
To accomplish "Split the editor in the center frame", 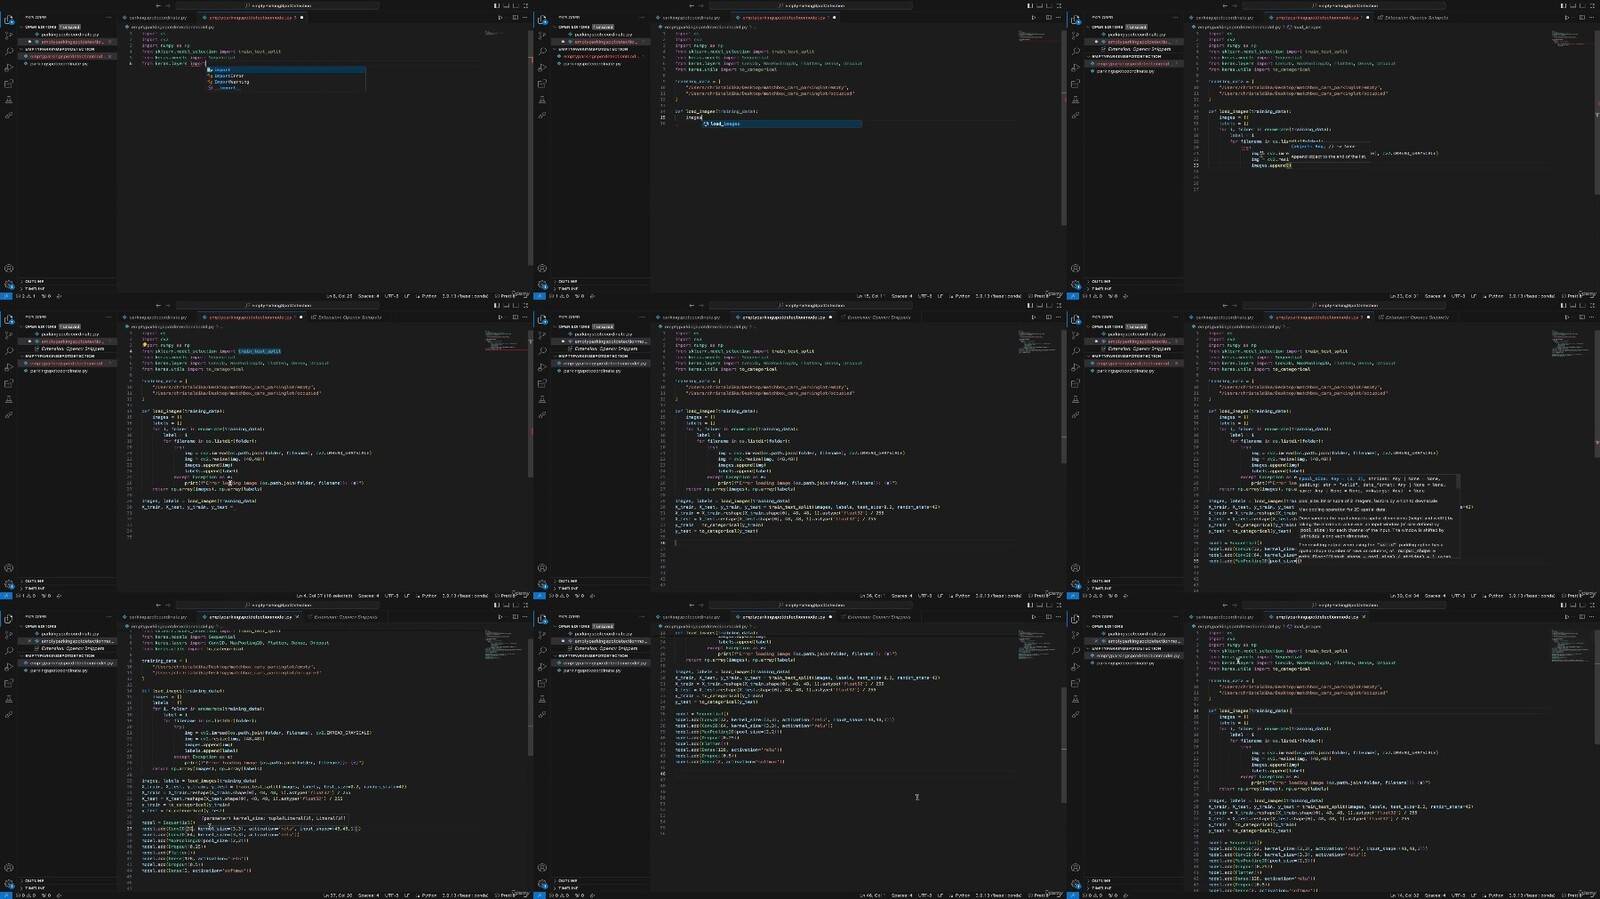I will tap(1049, 318).
